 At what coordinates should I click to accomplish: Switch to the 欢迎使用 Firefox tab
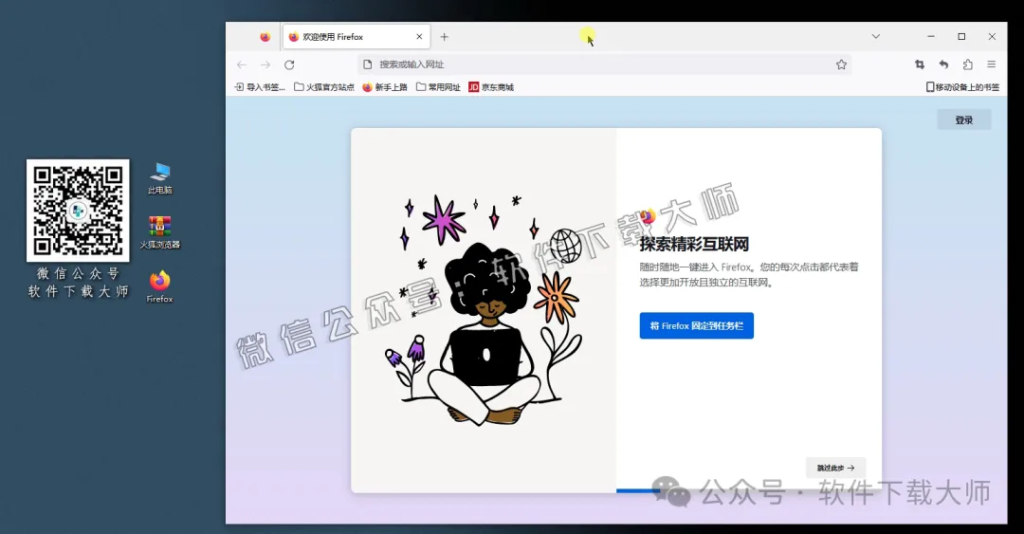click(x=357, y=37)
